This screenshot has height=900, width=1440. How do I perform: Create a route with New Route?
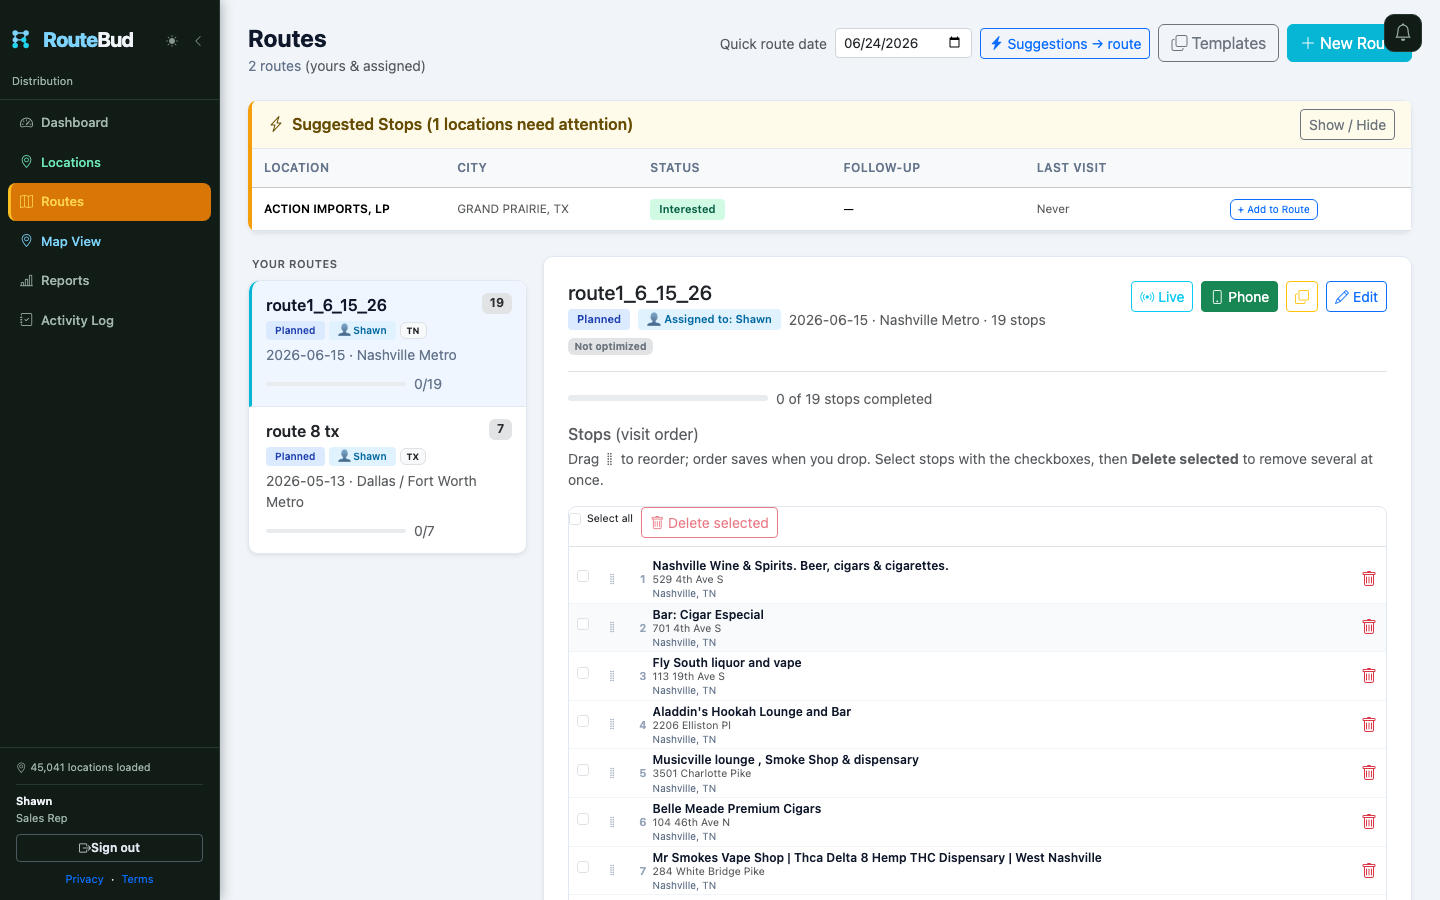coord(1349,43)
